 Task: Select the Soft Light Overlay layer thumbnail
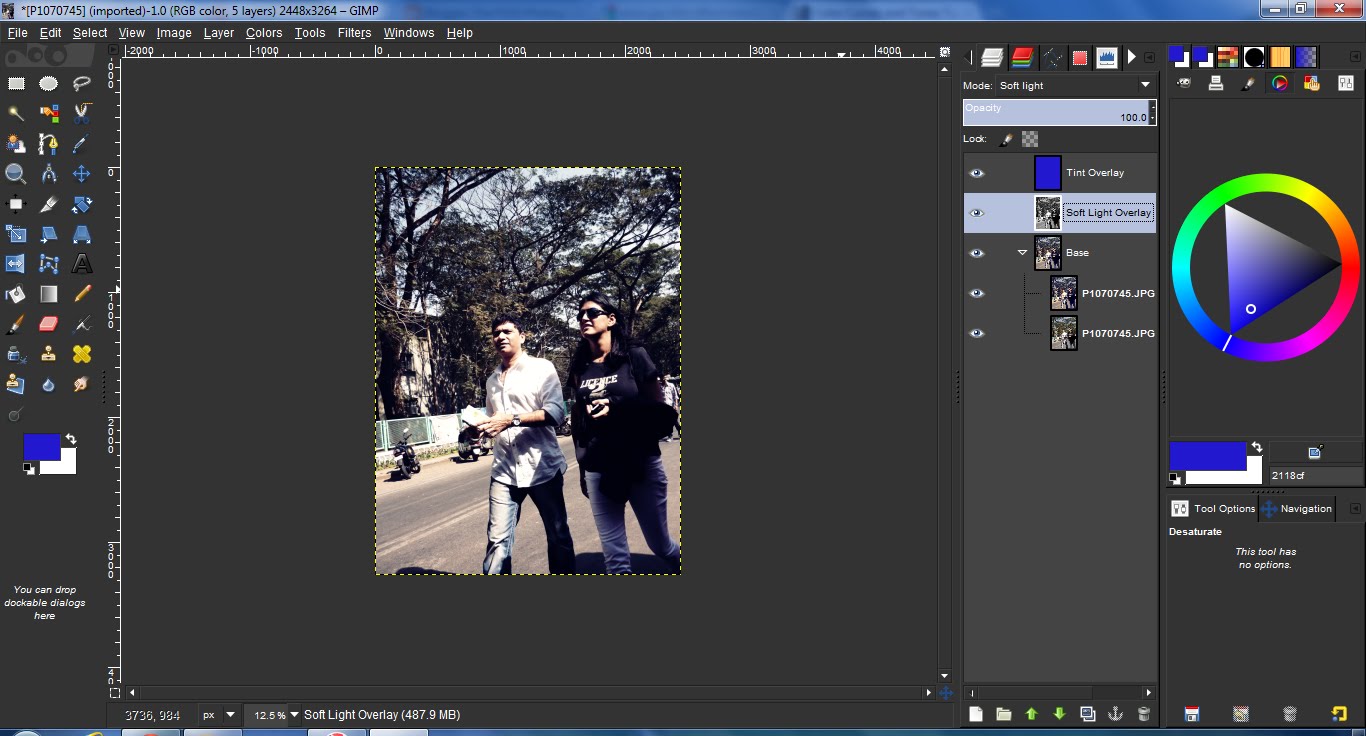(1048, 212)
